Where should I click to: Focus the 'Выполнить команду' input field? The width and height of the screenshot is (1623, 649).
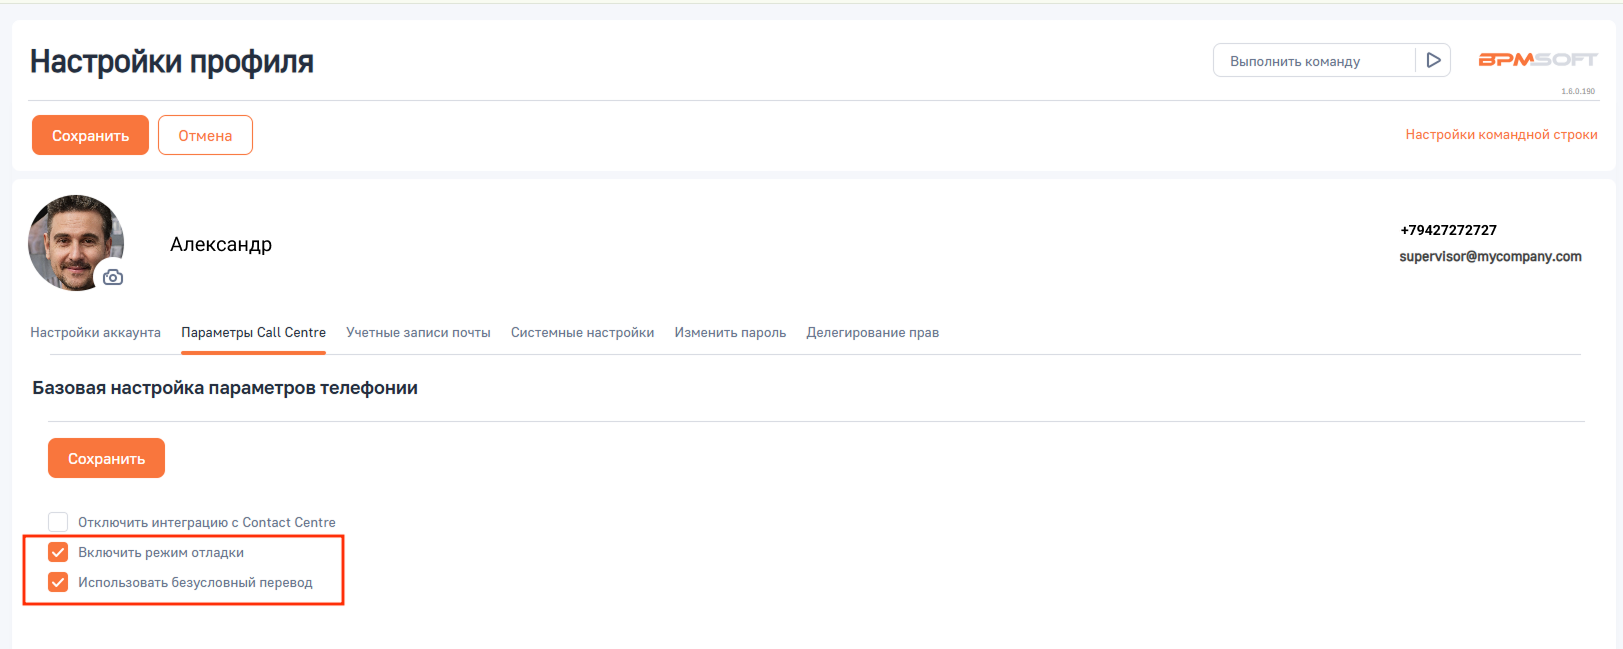click(1313, 61)
